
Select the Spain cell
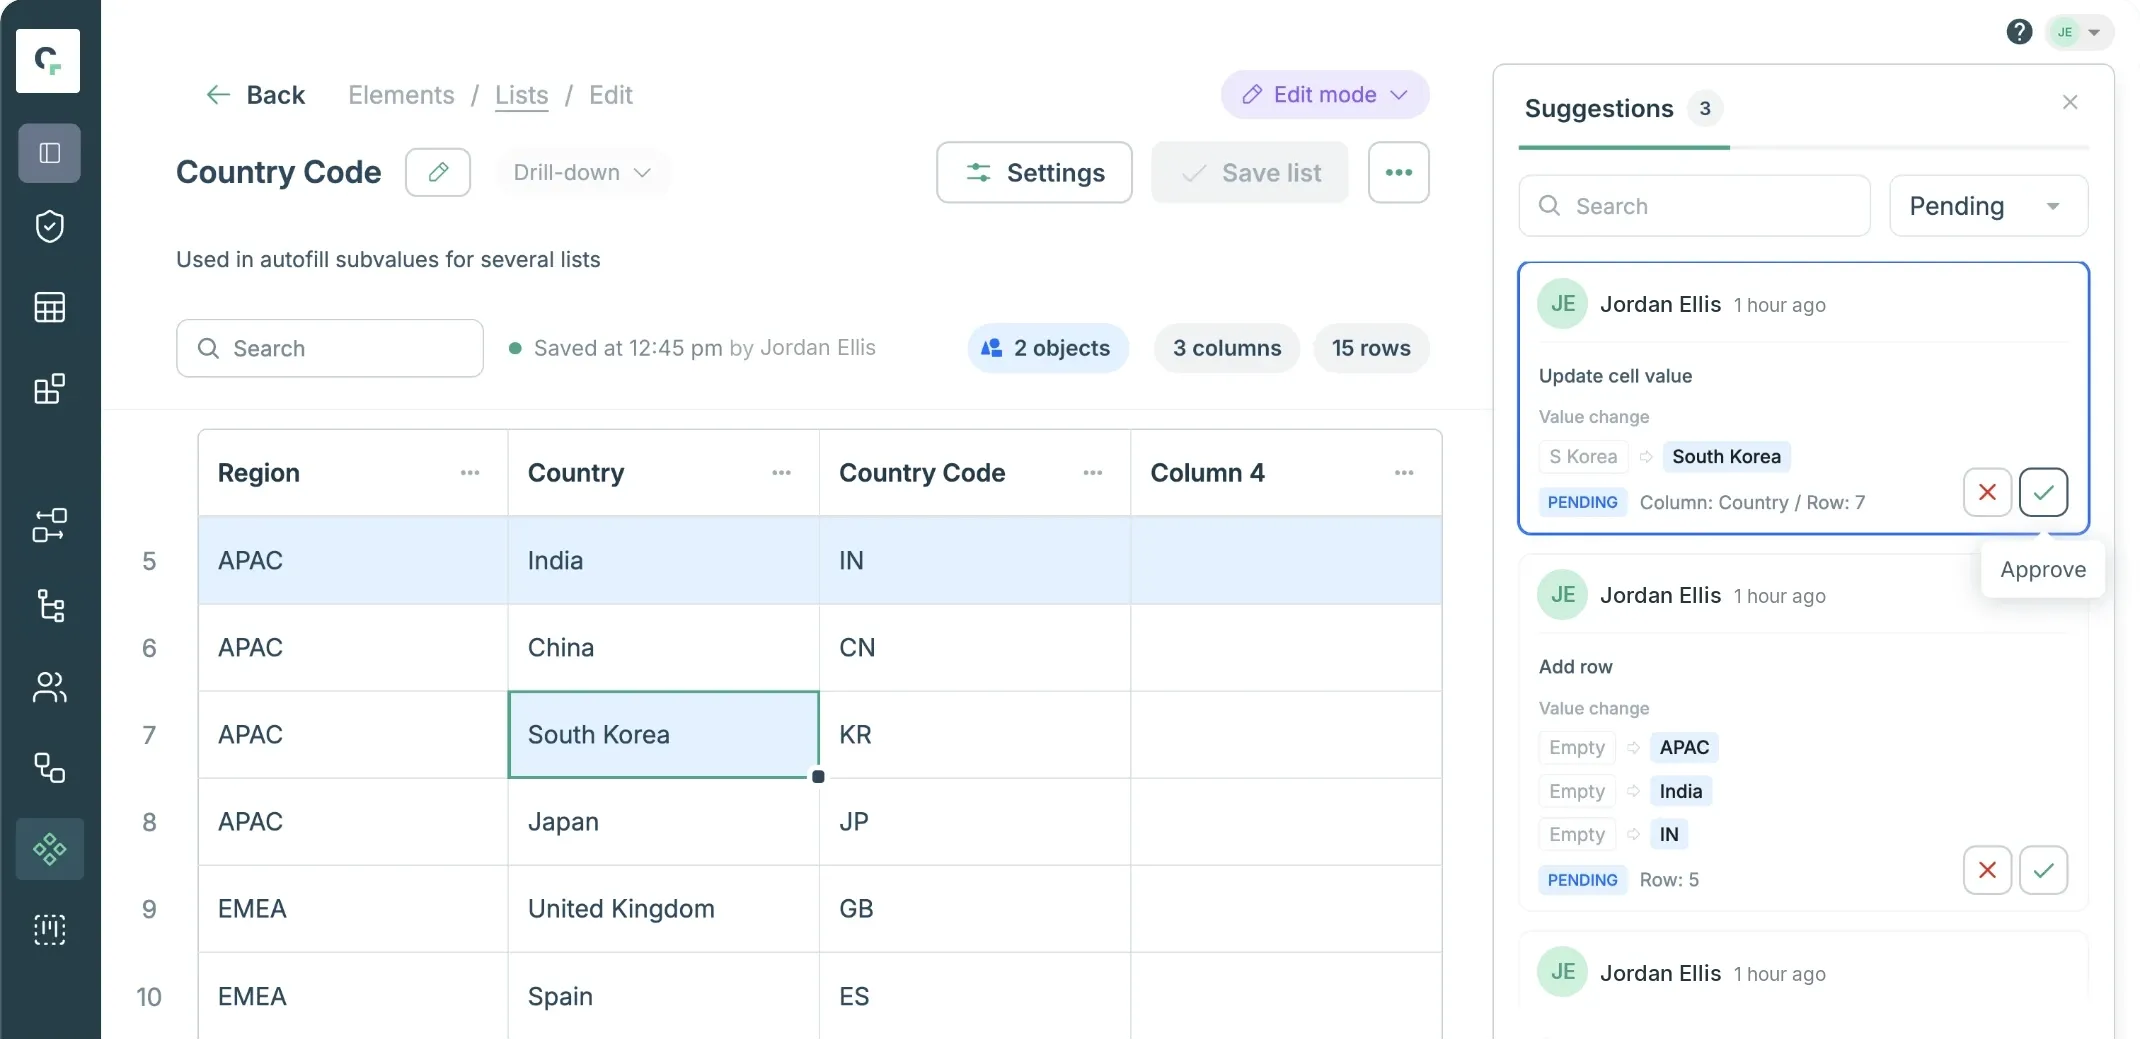pyautogui.click(x=663, y=996)
